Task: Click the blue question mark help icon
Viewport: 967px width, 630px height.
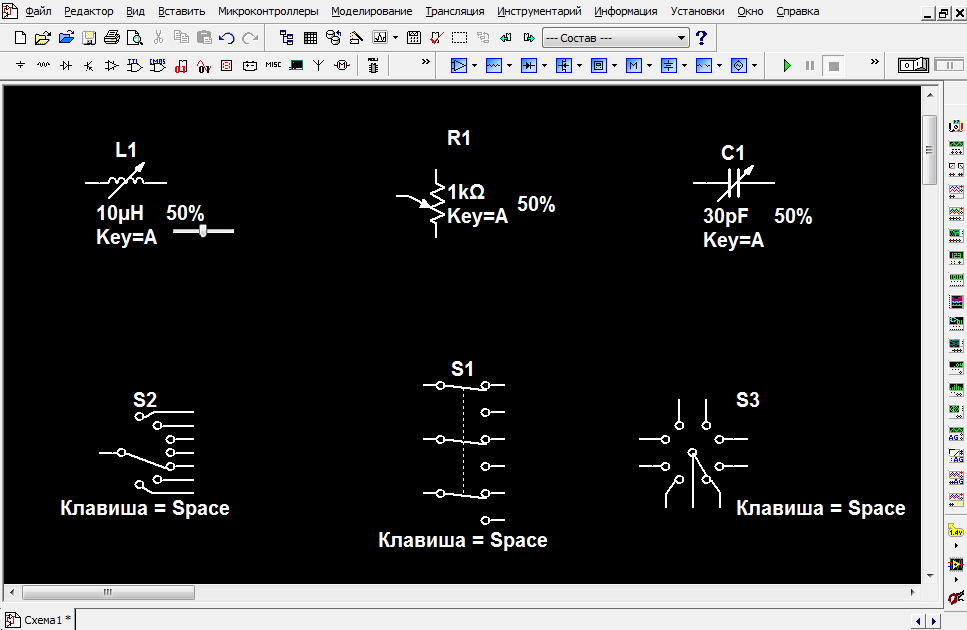Action: coord(701,38)
